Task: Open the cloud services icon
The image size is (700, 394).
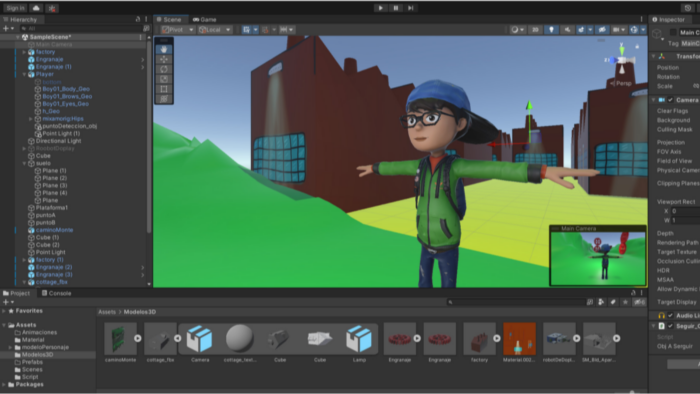Action: coord(36,8)
